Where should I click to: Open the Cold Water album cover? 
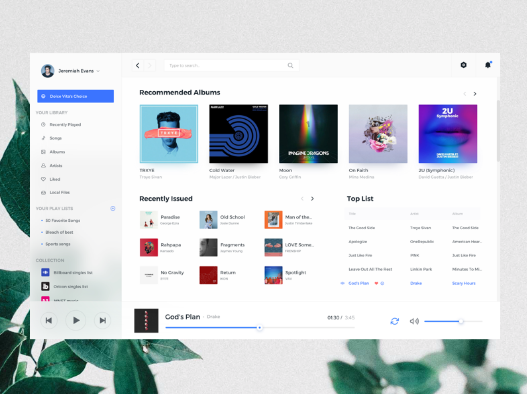pos(239,134)
